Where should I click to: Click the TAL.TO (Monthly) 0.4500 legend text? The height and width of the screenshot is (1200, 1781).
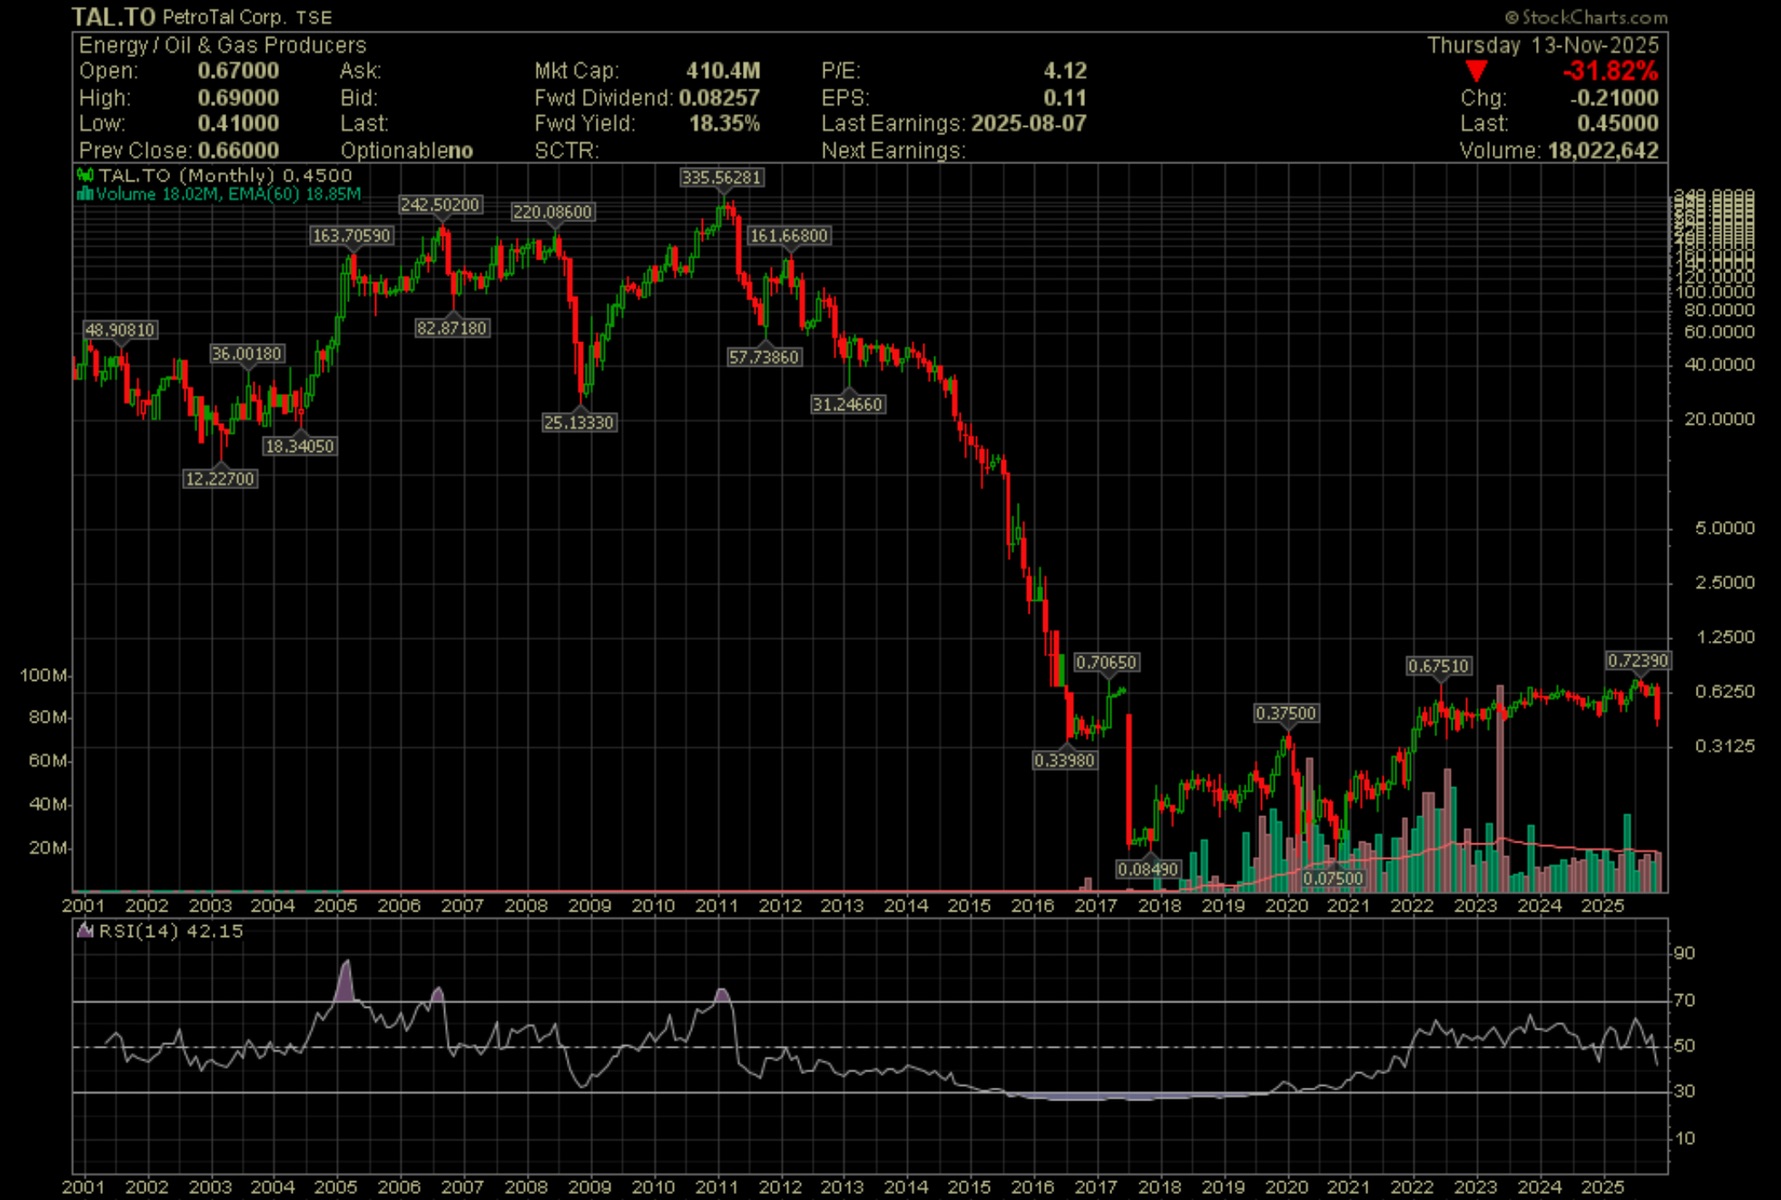[x=225, y=175]
